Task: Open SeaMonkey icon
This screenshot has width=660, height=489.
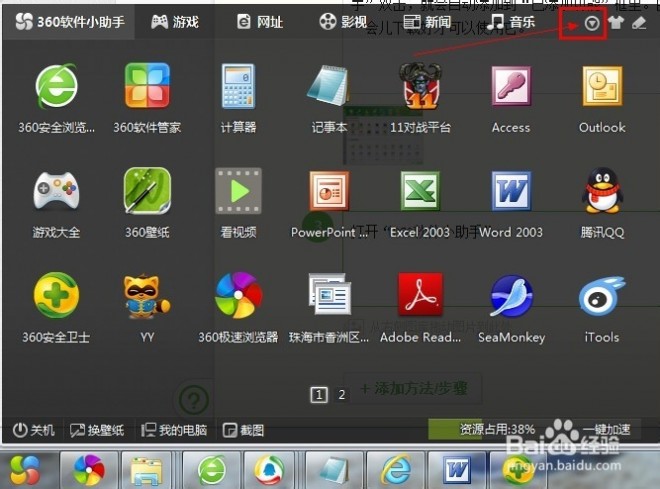Action: click(511, 295)
